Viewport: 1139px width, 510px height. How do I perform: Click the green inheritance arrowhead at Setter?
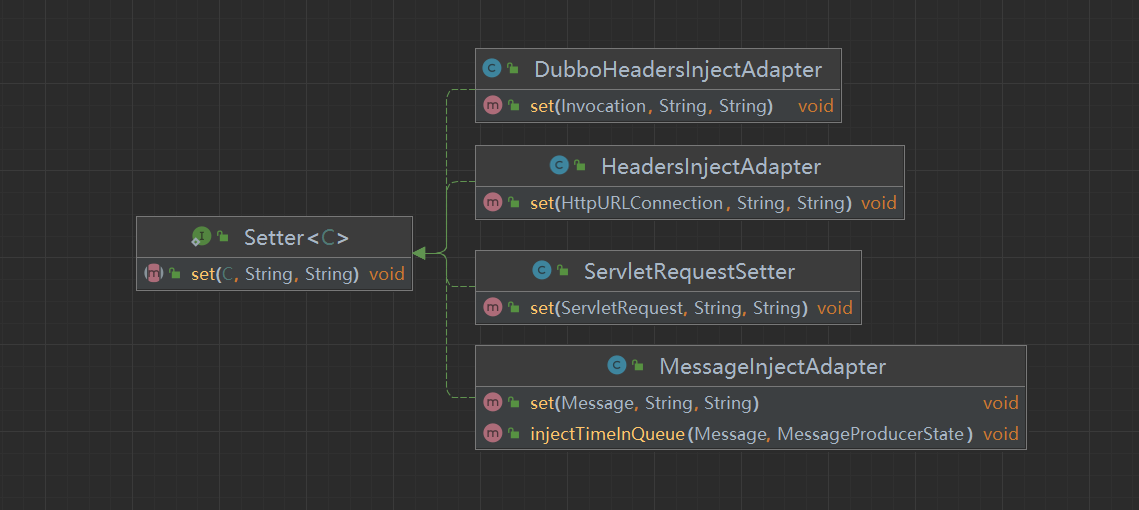tap(419, 254)
